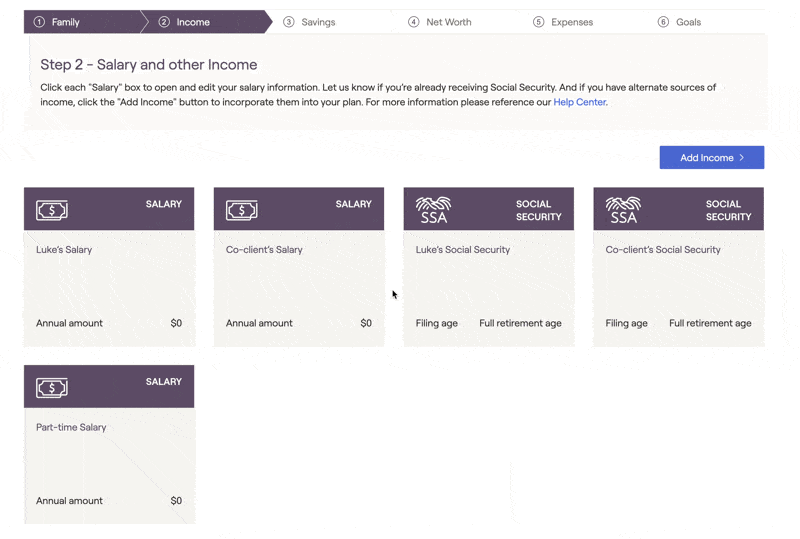Click the chevron arrow on Add Income

pyautogui.click(x=742, y=158)
